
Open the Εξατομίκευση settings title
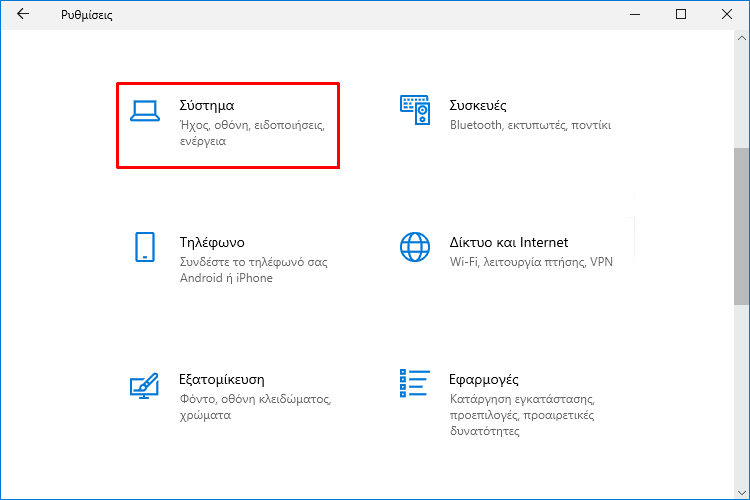click(221, 379)
